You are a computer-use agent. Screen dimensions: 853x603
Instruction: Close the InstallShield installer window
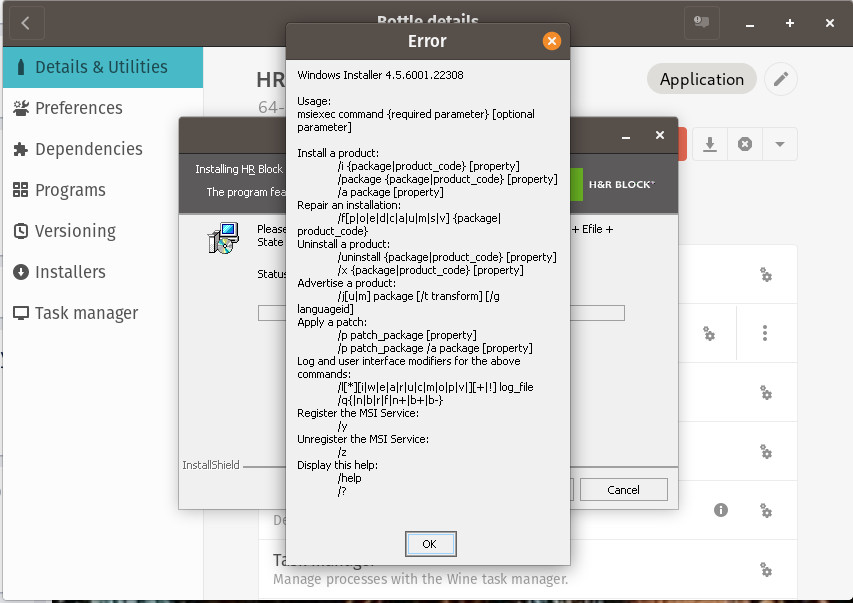coord(660,135)
